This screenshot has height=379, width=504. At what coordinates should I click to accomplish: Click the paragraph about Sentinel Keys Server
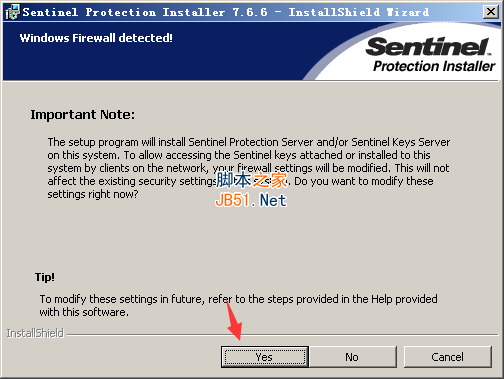click(x=248, y=168)
